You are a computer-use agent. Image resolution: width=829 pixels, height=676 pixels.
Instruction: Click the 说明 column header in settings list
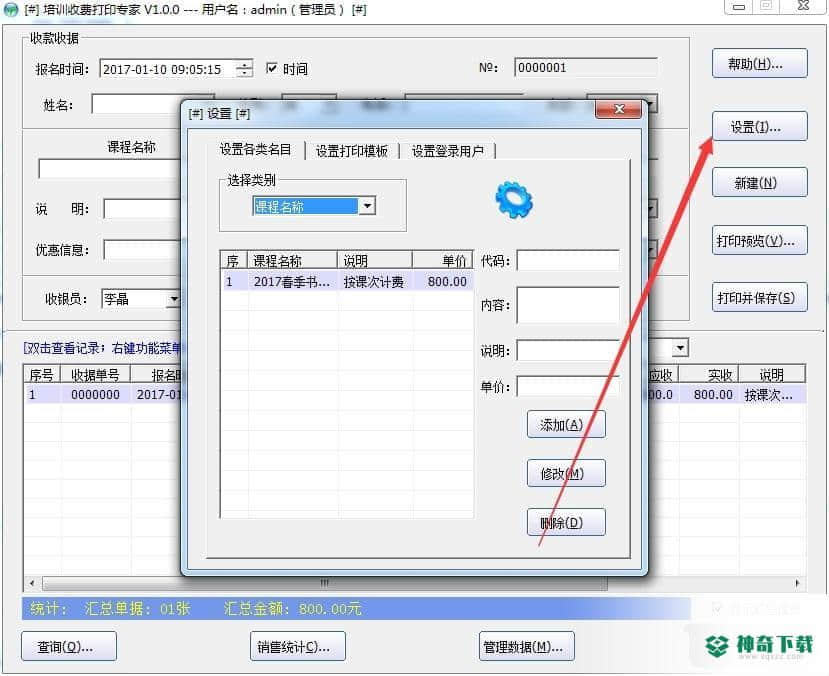click(x=375, y=260)
